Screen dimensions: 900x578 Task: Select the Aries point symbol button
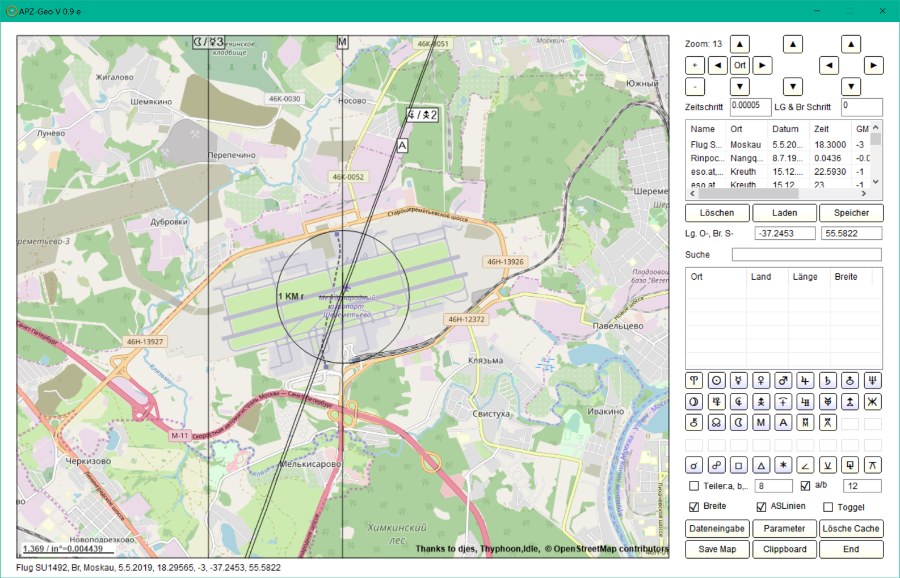[694, 381]
